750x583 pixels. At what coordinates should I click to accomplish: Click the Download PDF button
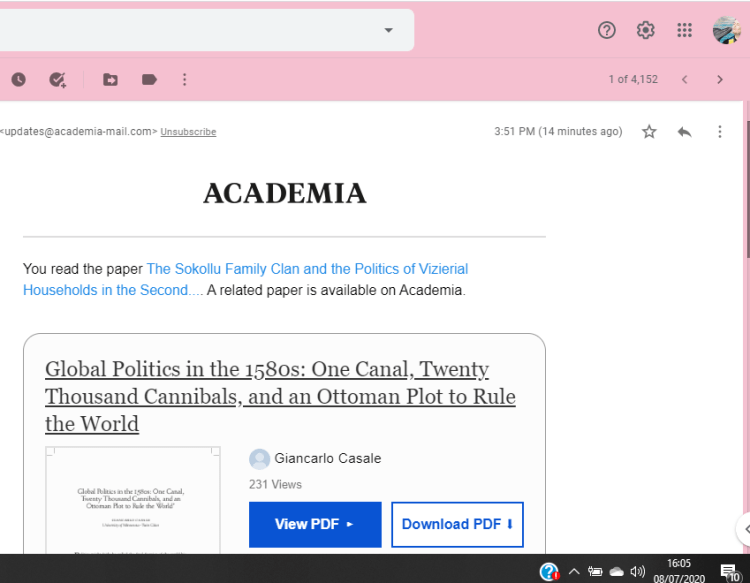click(457, 524)
